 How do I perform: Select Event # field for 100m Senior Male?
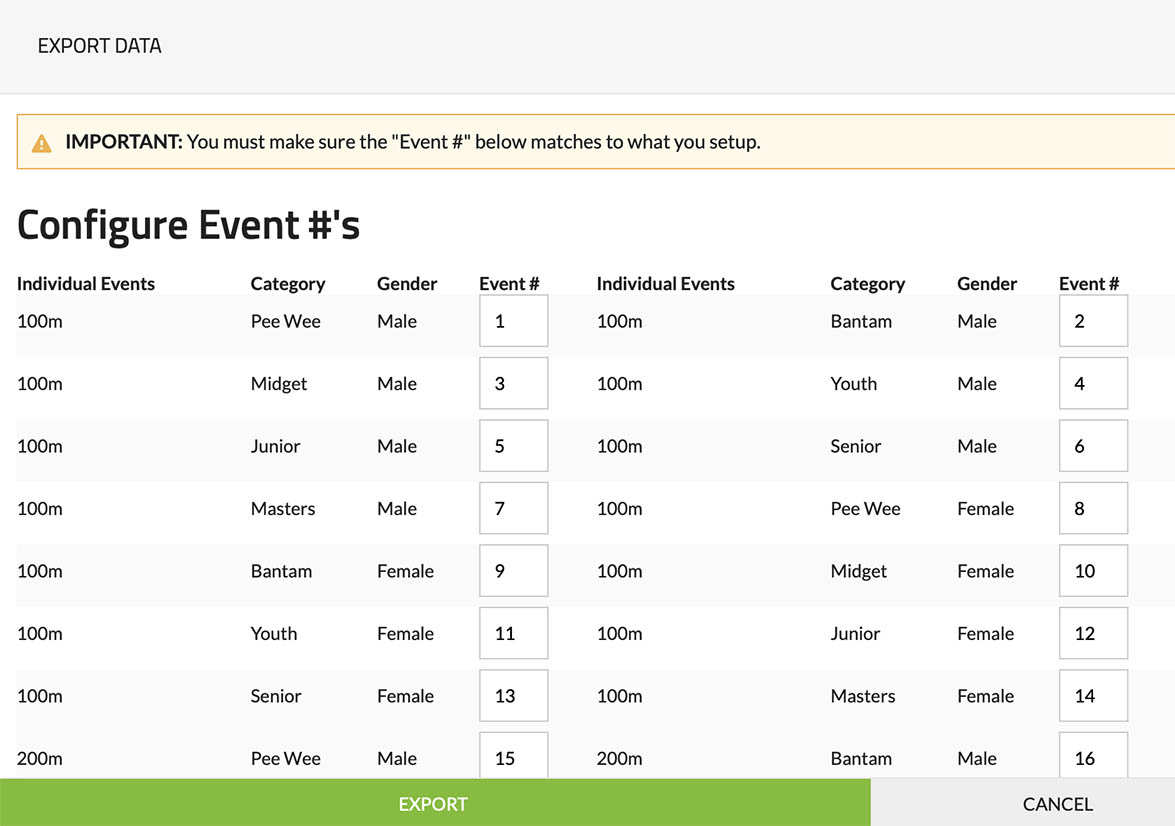(x=1093, y=446)
